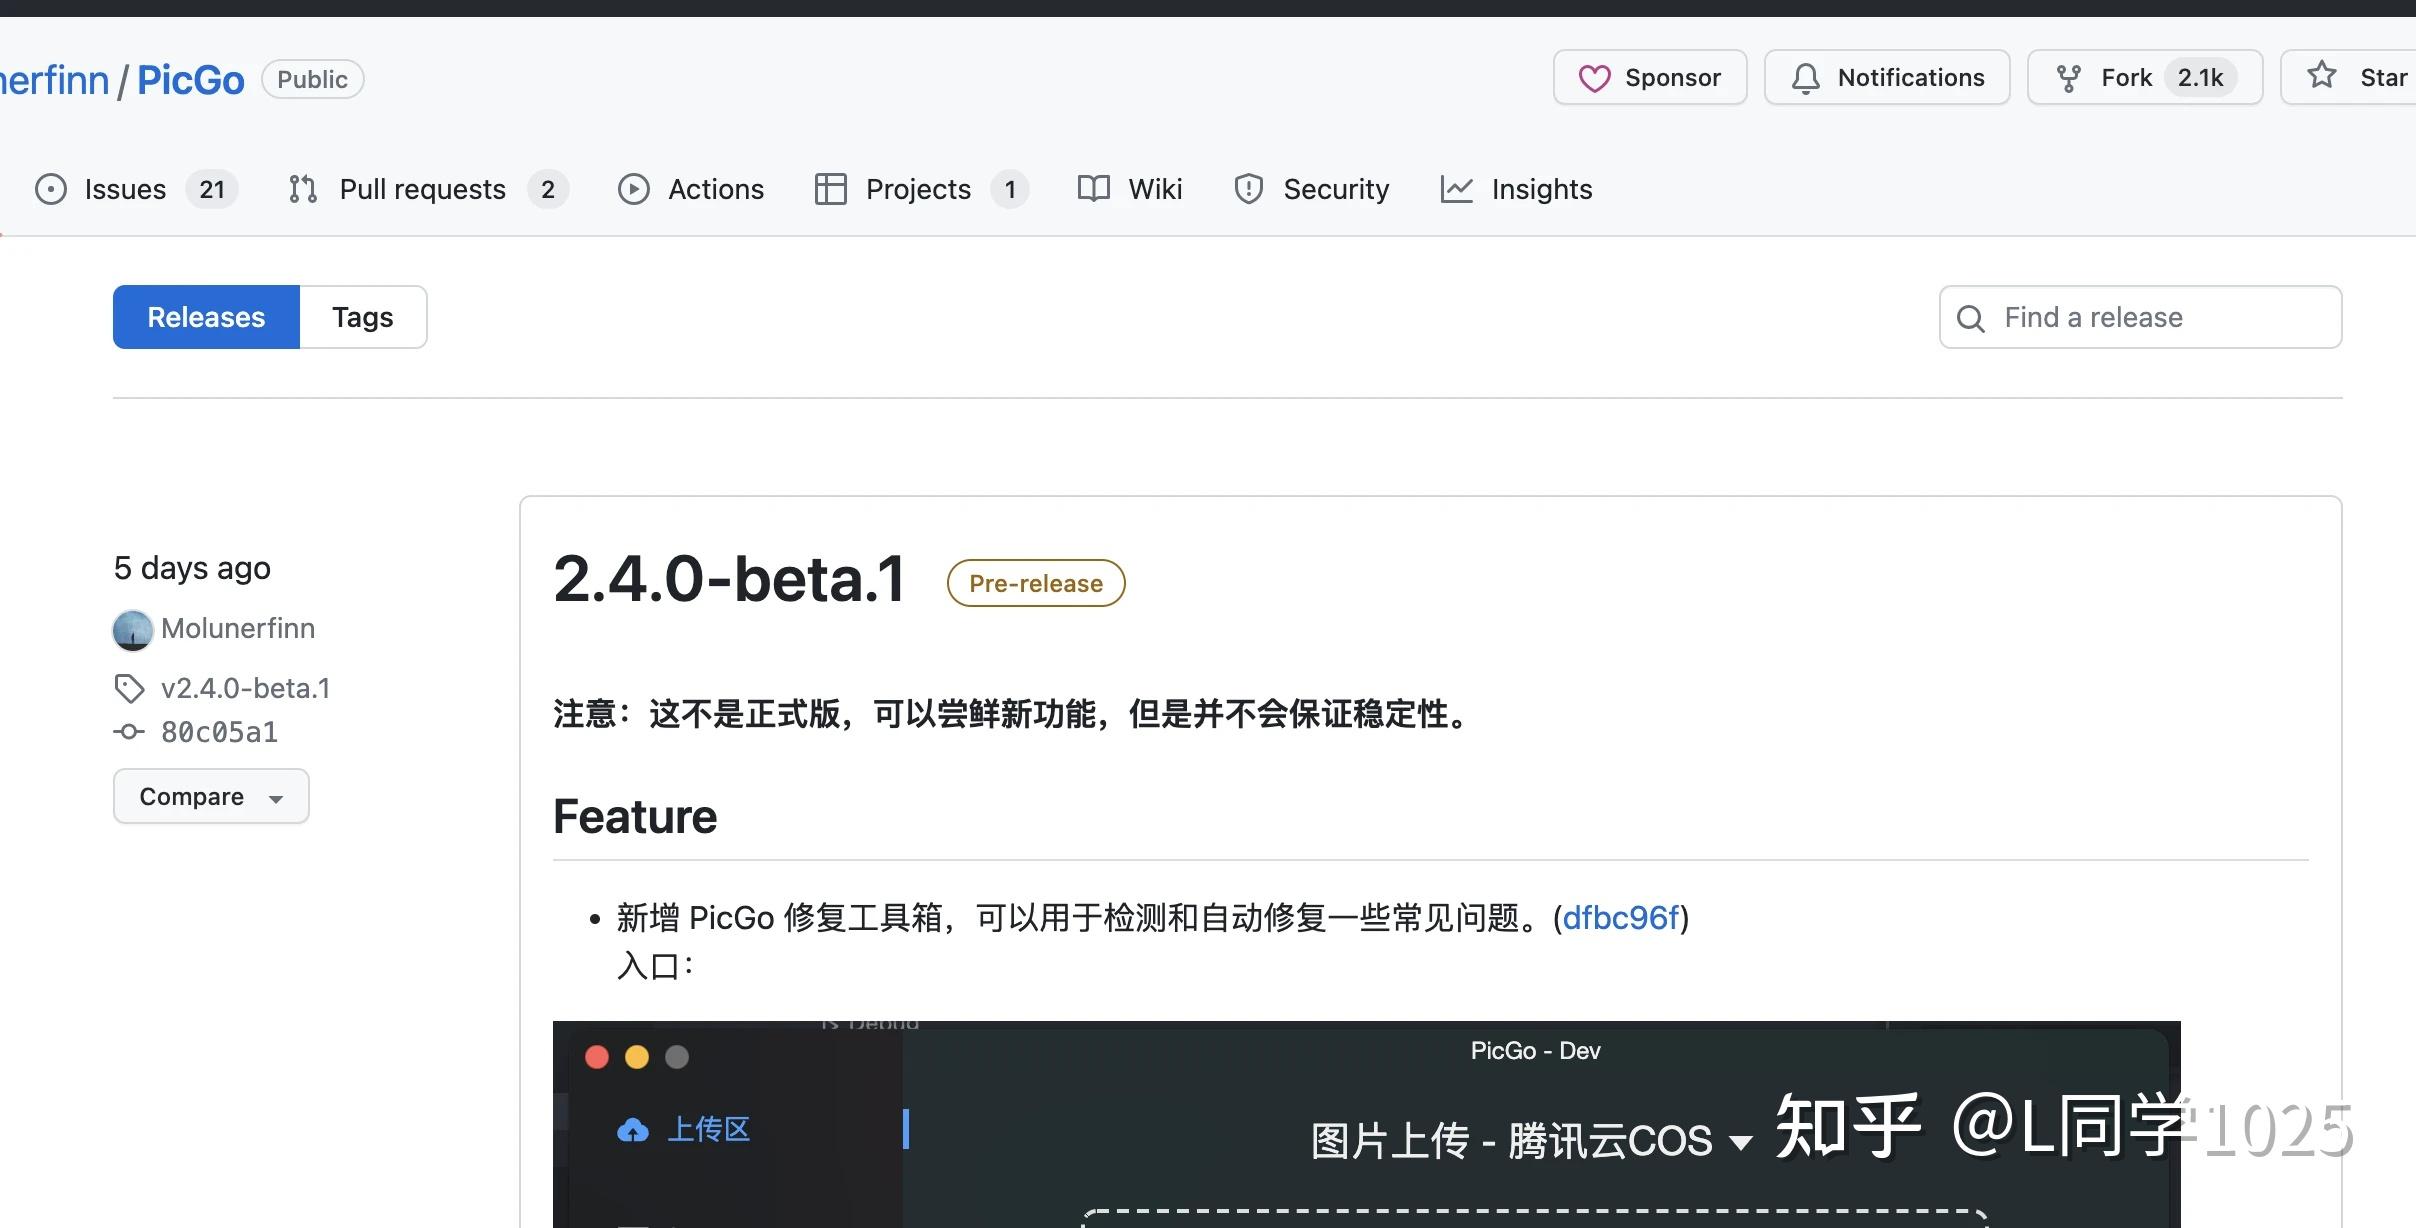This screenshot has height=1228, width=2416.
Task: Go to the Actions tab
Action: point(691,189)
